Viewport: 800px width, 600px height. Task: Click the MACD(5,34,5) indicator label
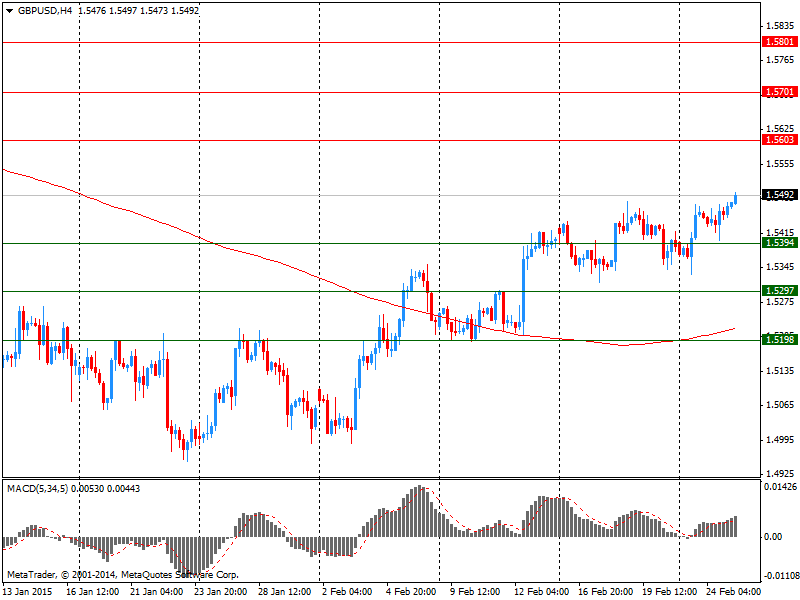(37, 489)
